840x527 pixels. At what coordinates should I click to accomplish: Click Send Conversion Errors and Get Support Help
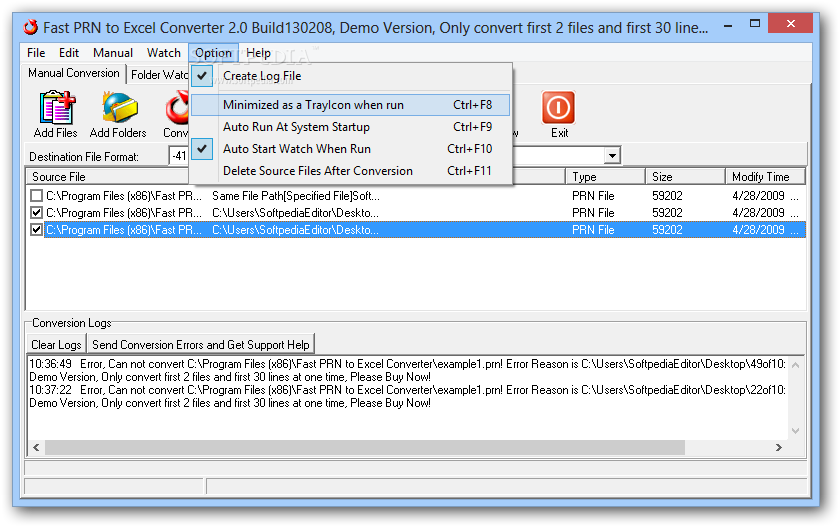pos(201,345)
